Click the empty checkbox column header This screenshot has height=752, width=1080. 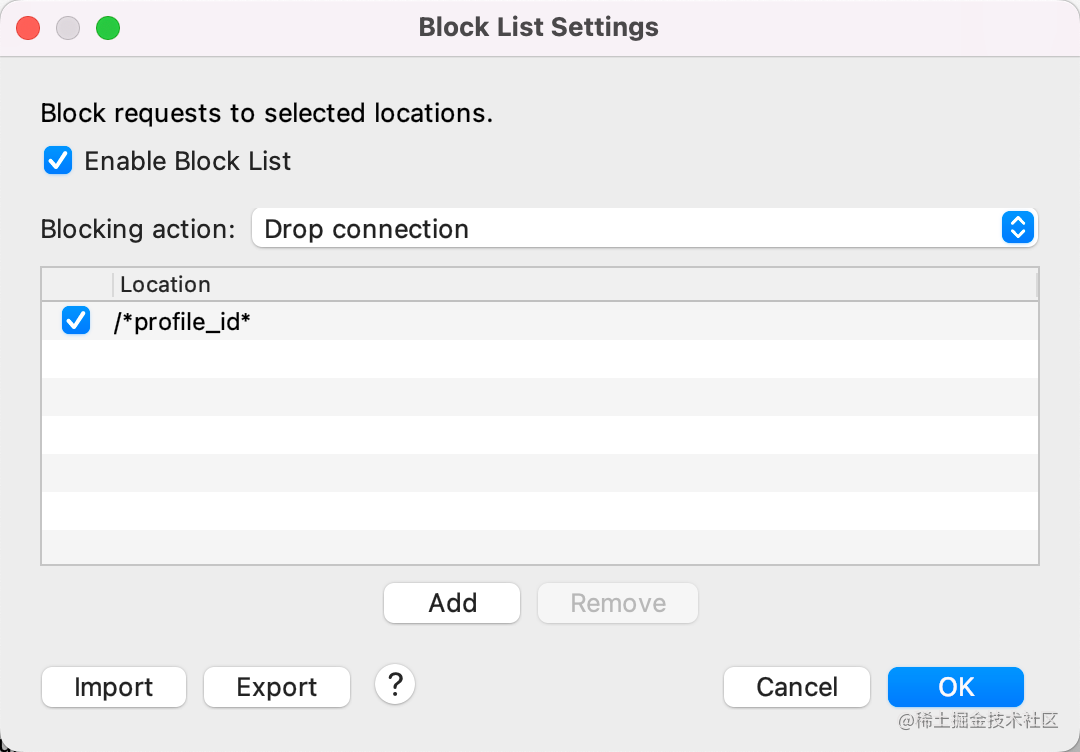click(x=77, y=284)
